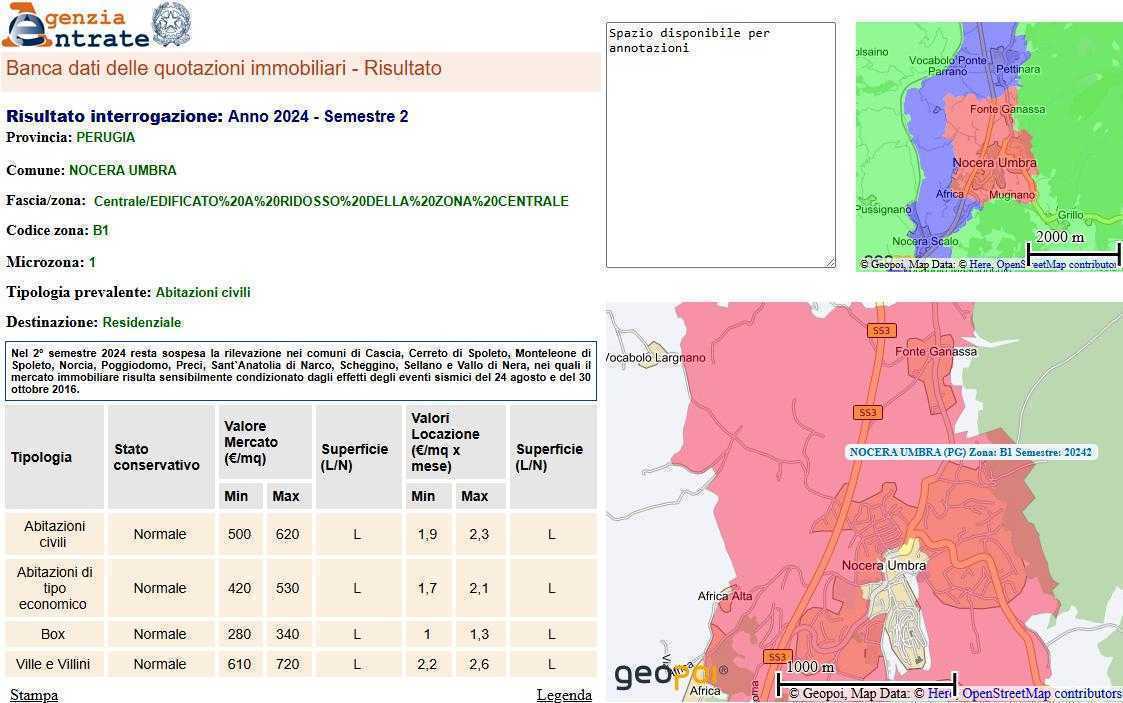Click the Italian Republic emblem
The height and width of the screenshot is (703, 1123).
pos(171,25)
